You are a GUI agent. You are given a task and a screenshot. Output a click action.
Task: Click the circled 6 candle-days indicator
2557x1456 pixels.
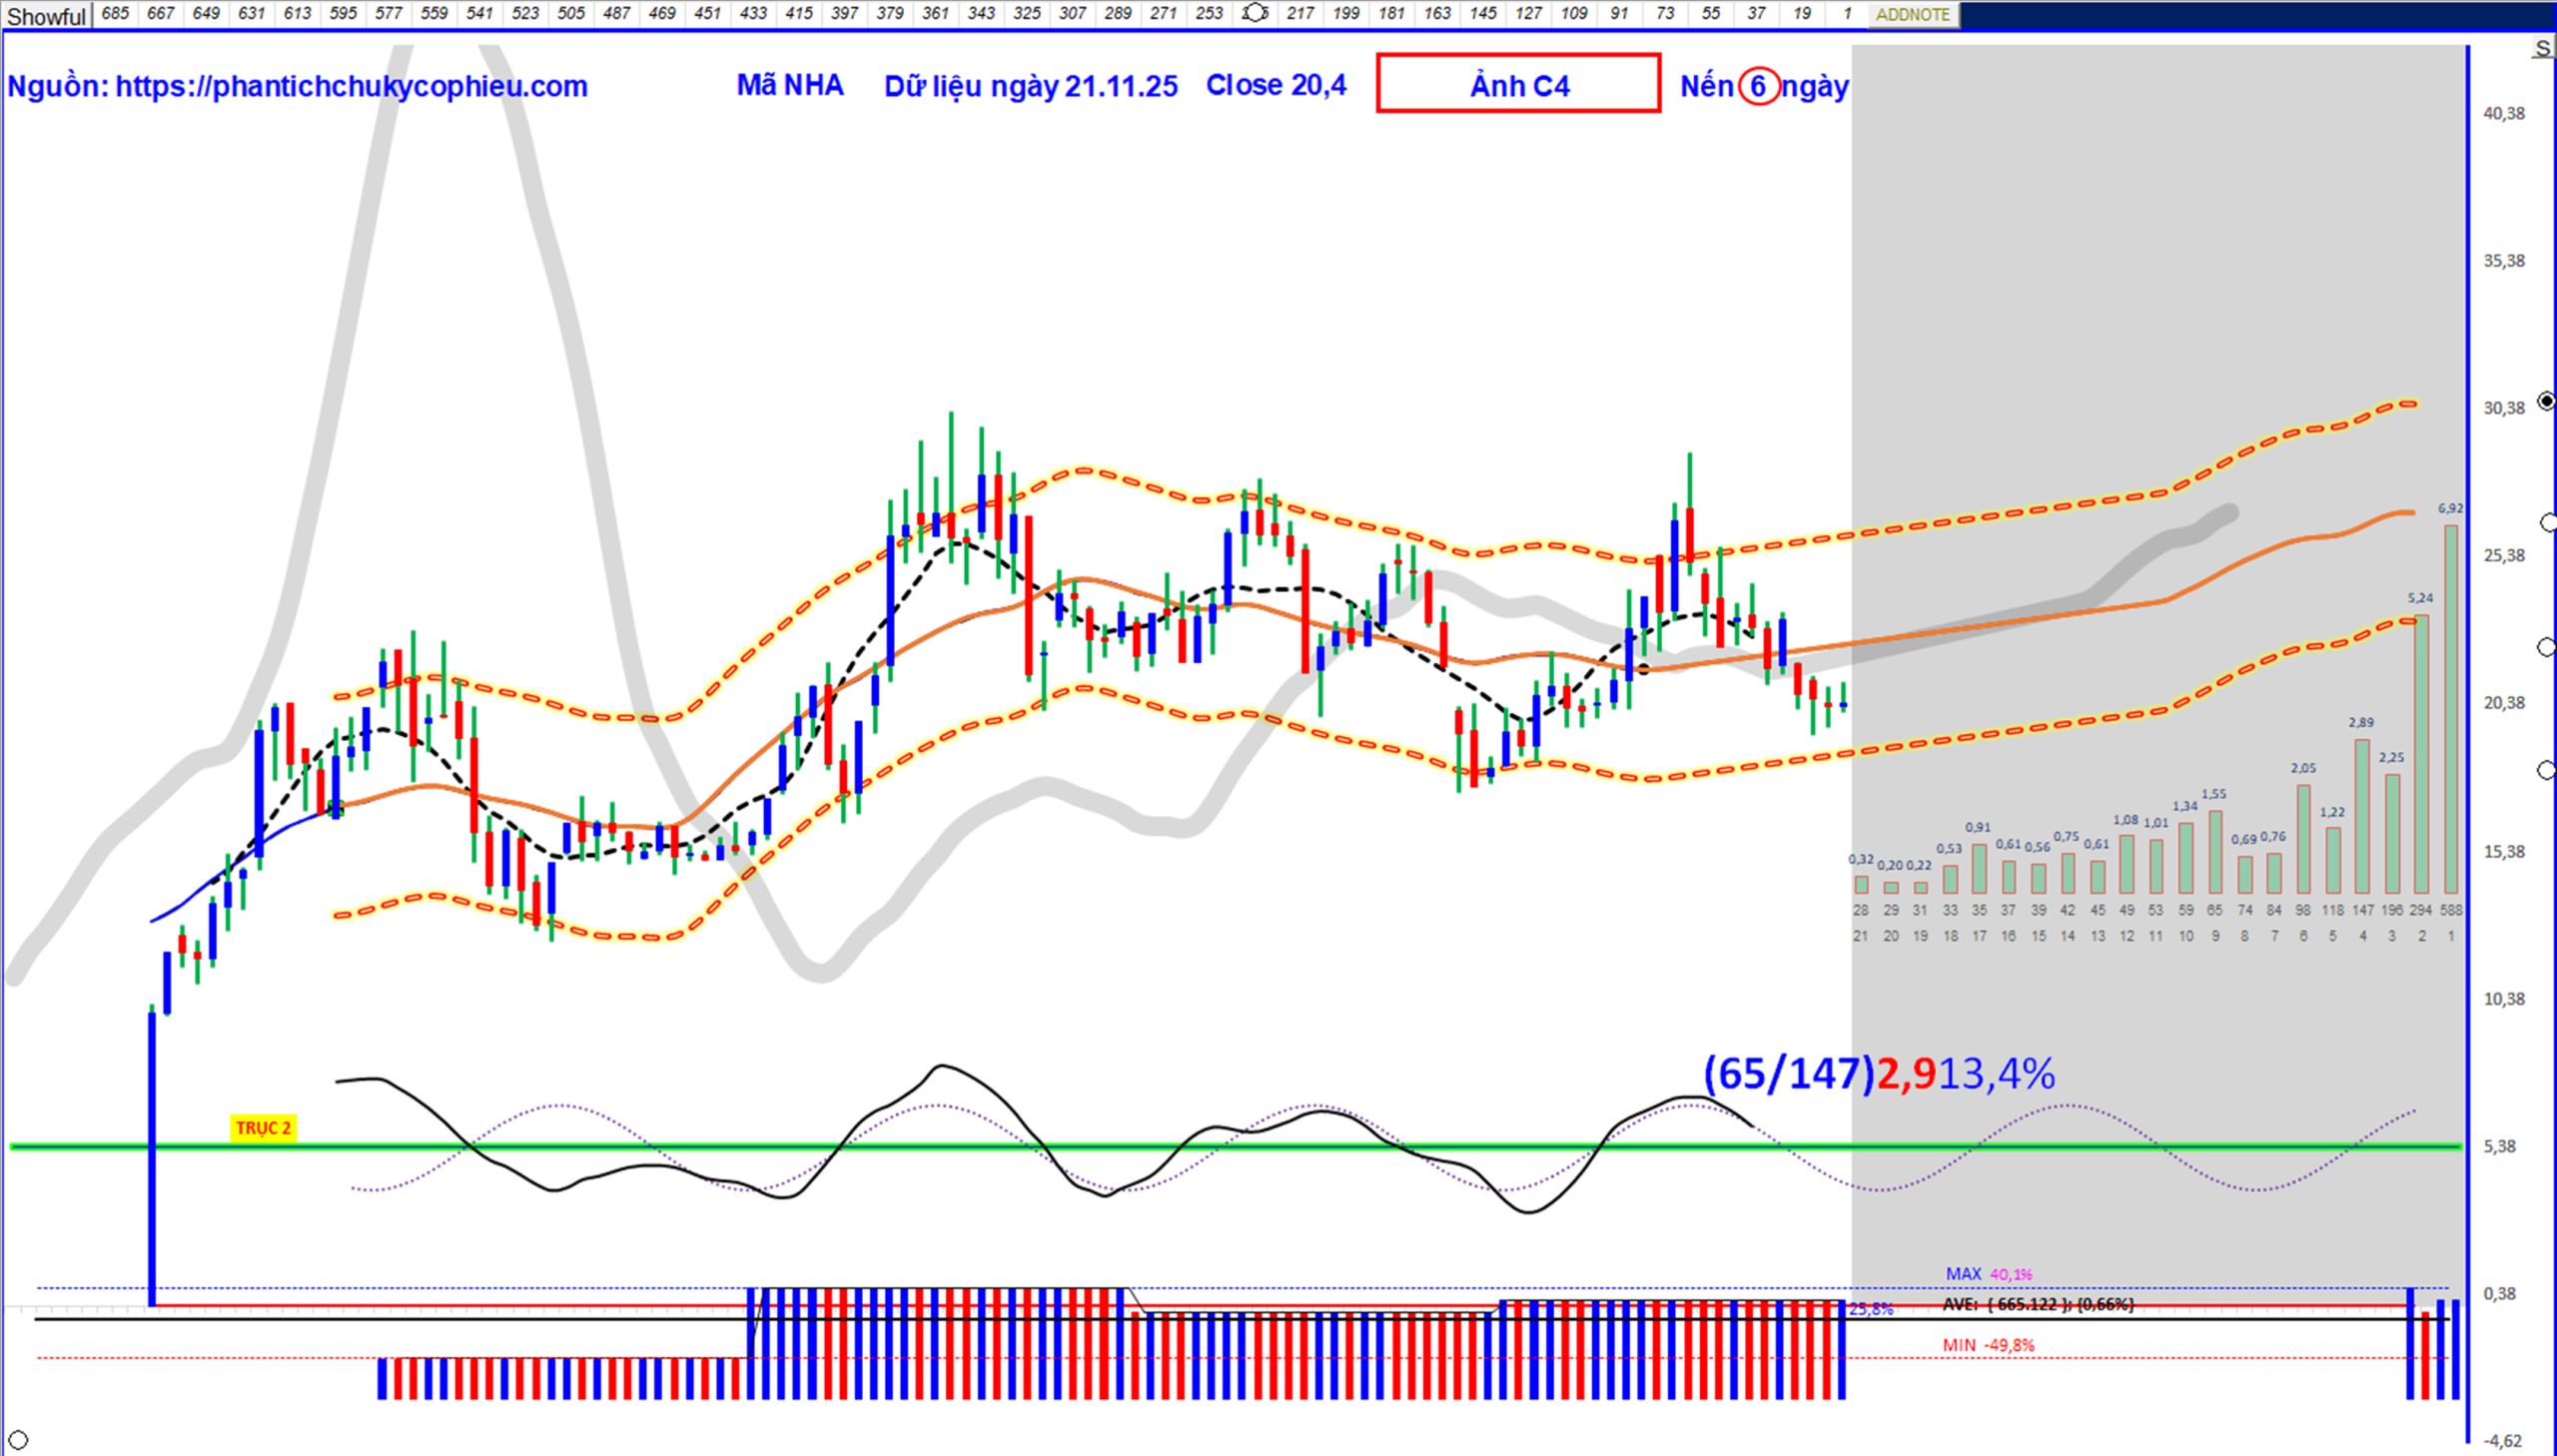point(1758,87)
